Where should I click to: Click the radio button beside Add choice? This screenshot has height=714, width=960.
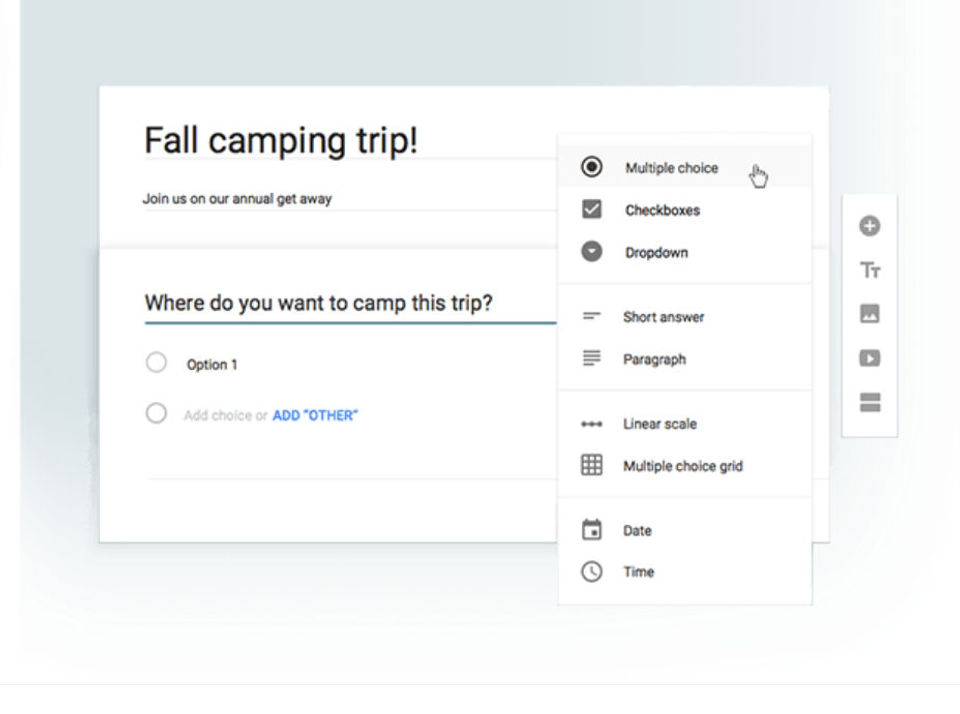pos(156,414)
